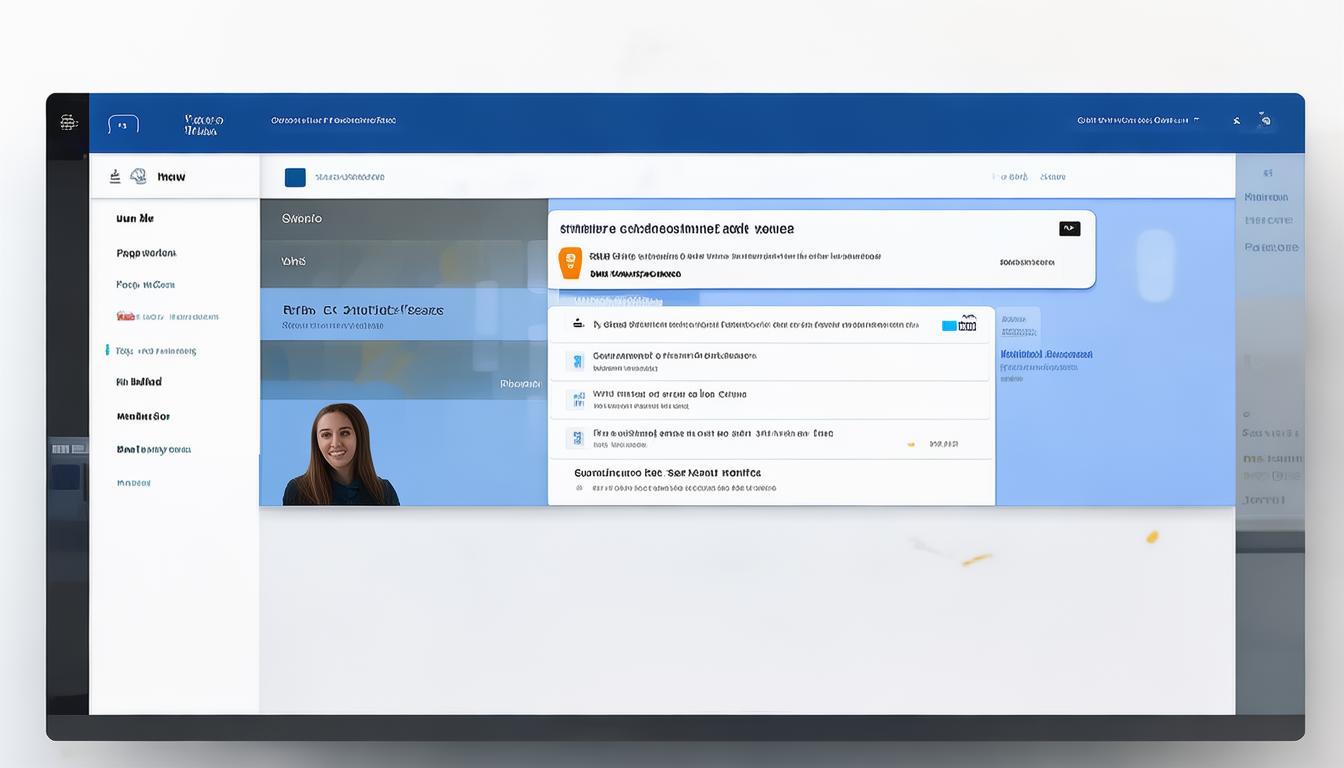Viewport: 1344px width, 768px height.
Task: Toggle the blue square checkbox in the toolbar
Action: pyautogui.click(x=295, y=177)
